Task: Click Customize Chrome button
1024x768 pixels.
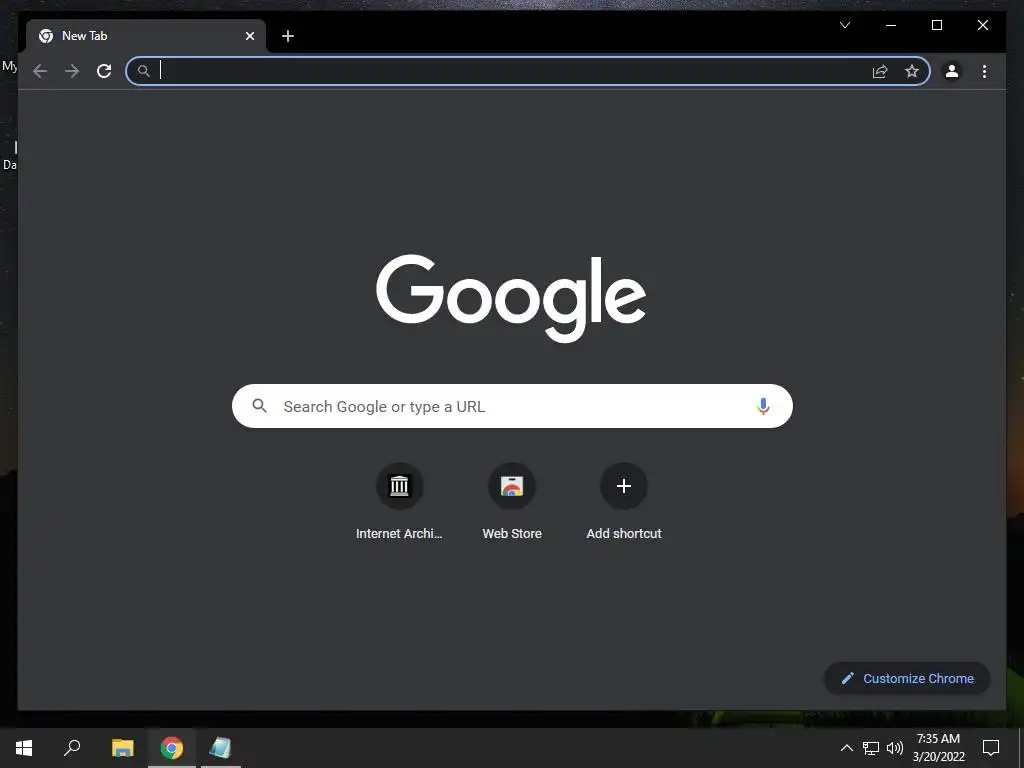Action: point(908,679)
